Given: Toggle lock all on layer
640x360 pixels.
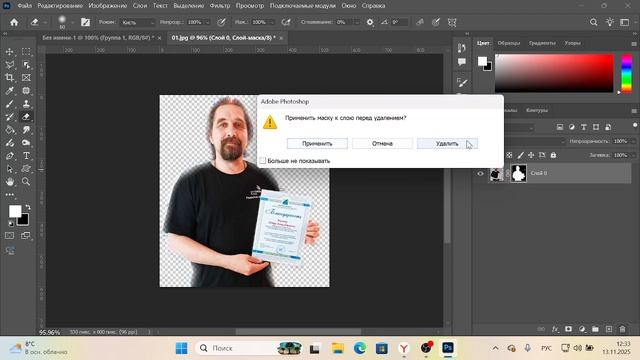Looking at the screenshot, I should (553, 155).
